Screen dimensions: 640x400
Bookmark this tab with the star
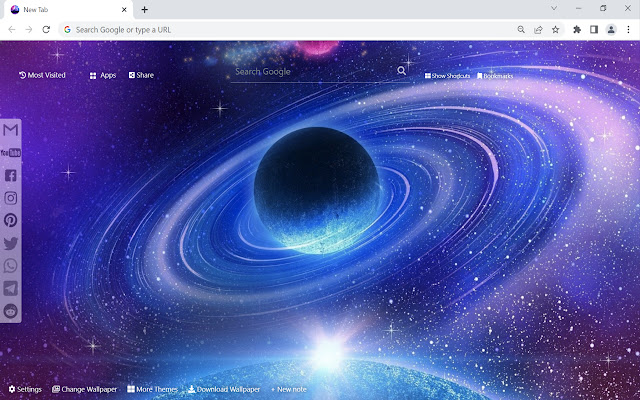(556, 29)
